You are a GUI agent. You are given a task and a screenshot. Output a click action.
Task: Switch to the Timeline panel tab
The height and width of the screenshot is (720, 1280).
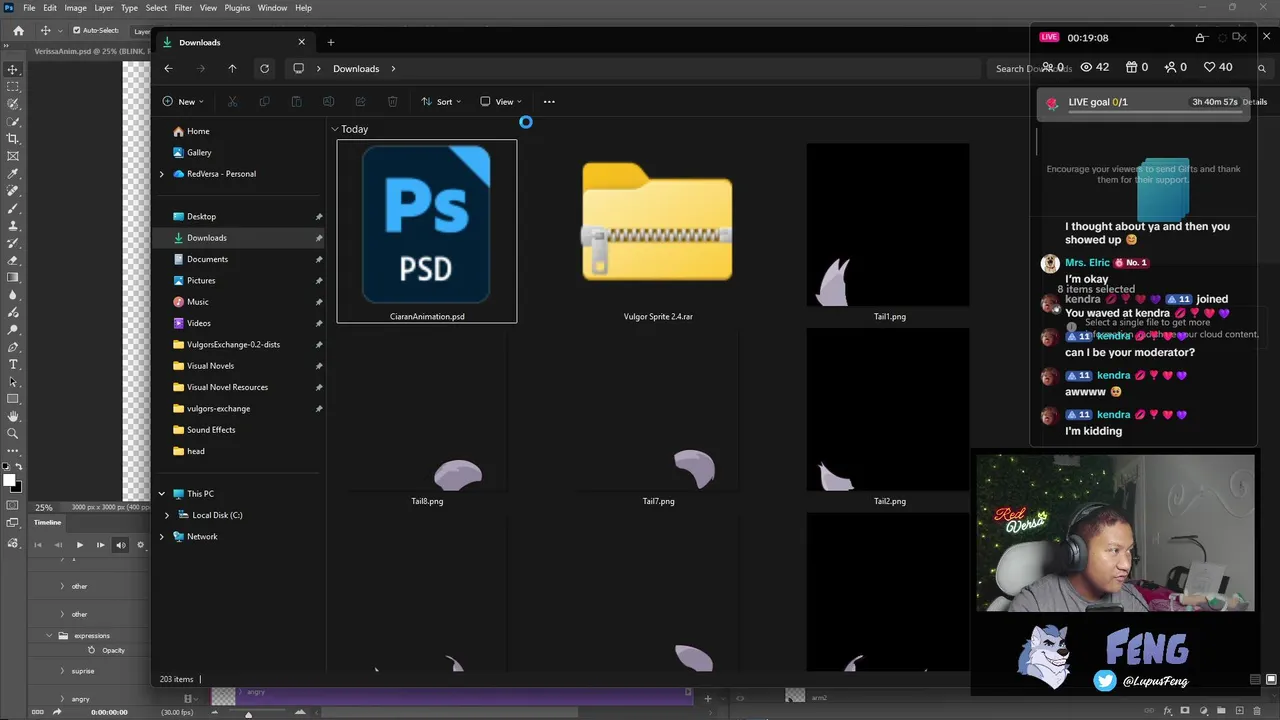click(48, 522)
